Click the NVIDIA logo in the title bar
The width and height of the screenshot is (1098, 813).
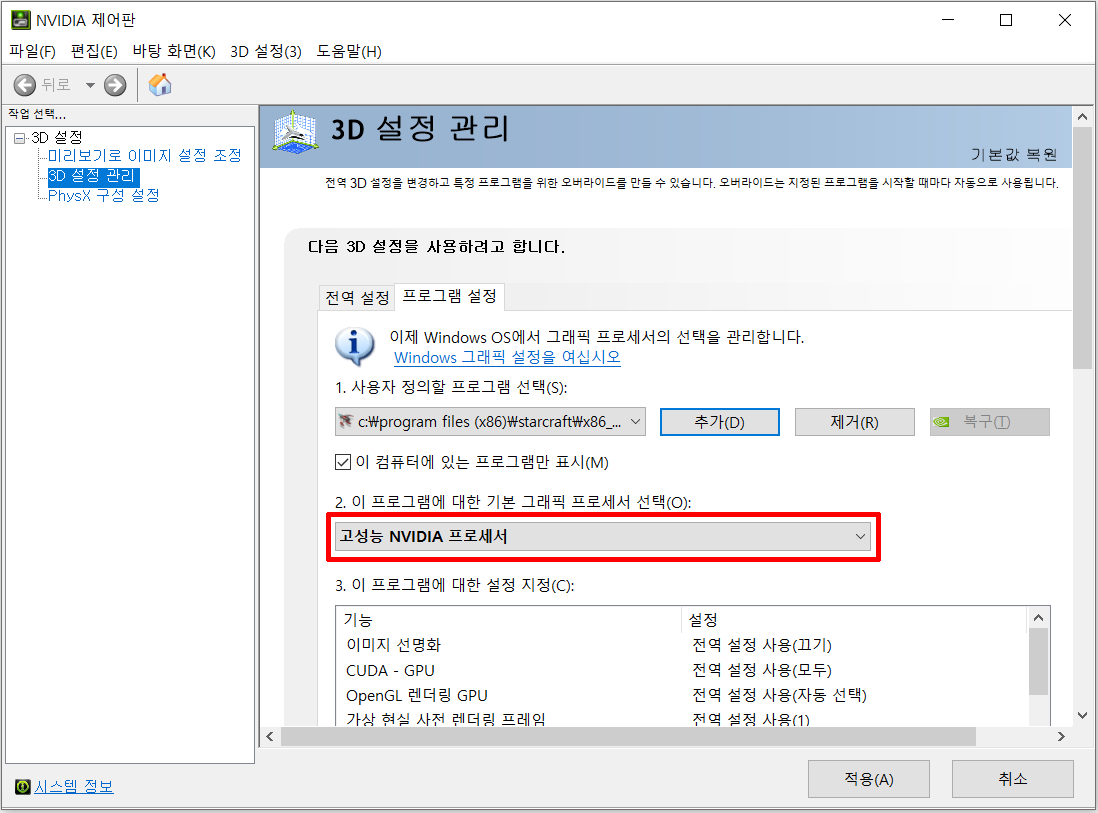(21, 20)
